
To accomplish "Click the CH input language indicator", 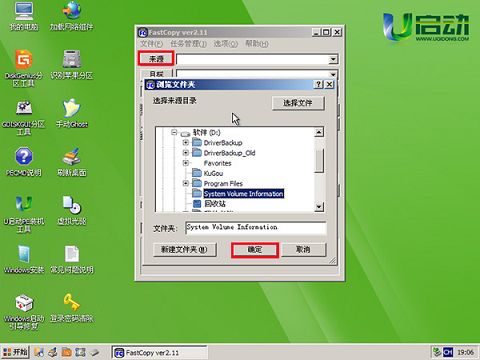I will click(448, 352).
